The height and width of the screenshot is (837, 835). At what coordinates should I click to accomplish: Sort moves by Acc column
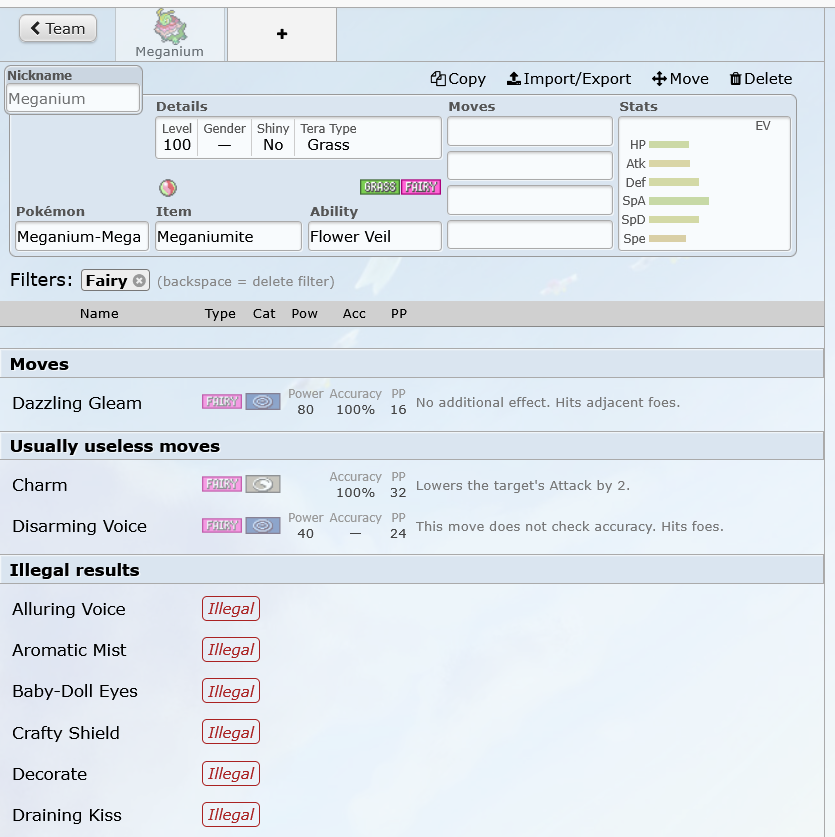tap(354, 314)
